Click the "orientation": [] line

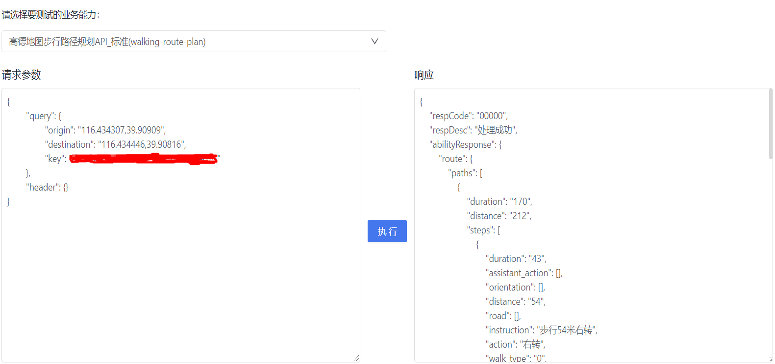tap(516, 287)
